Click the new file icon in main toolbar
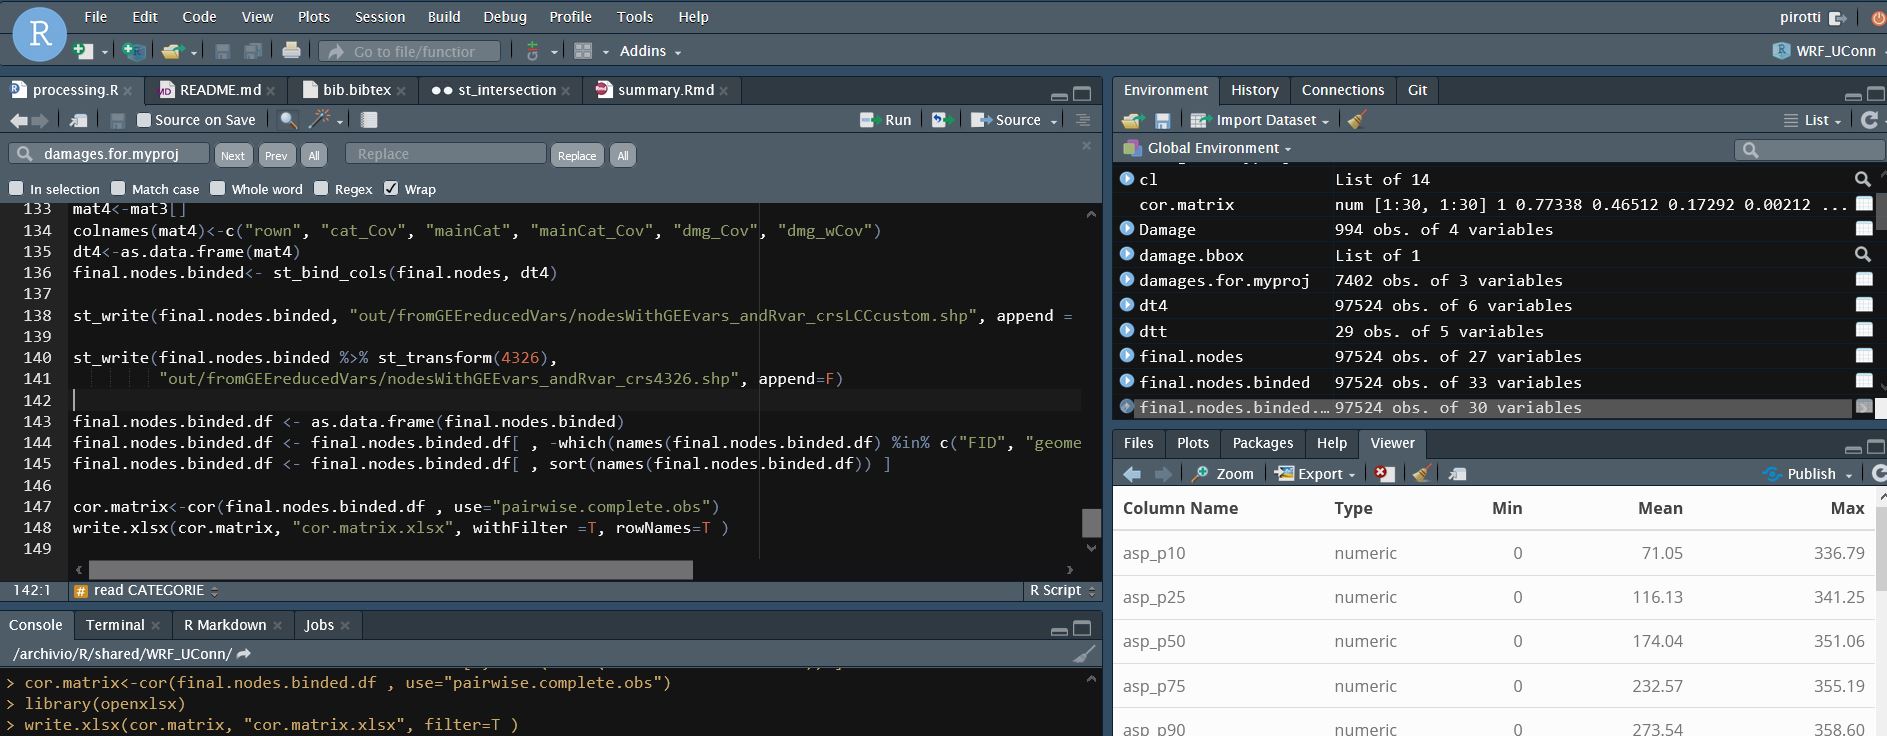Screen dimensions: 1887x736 click(84, 51)
